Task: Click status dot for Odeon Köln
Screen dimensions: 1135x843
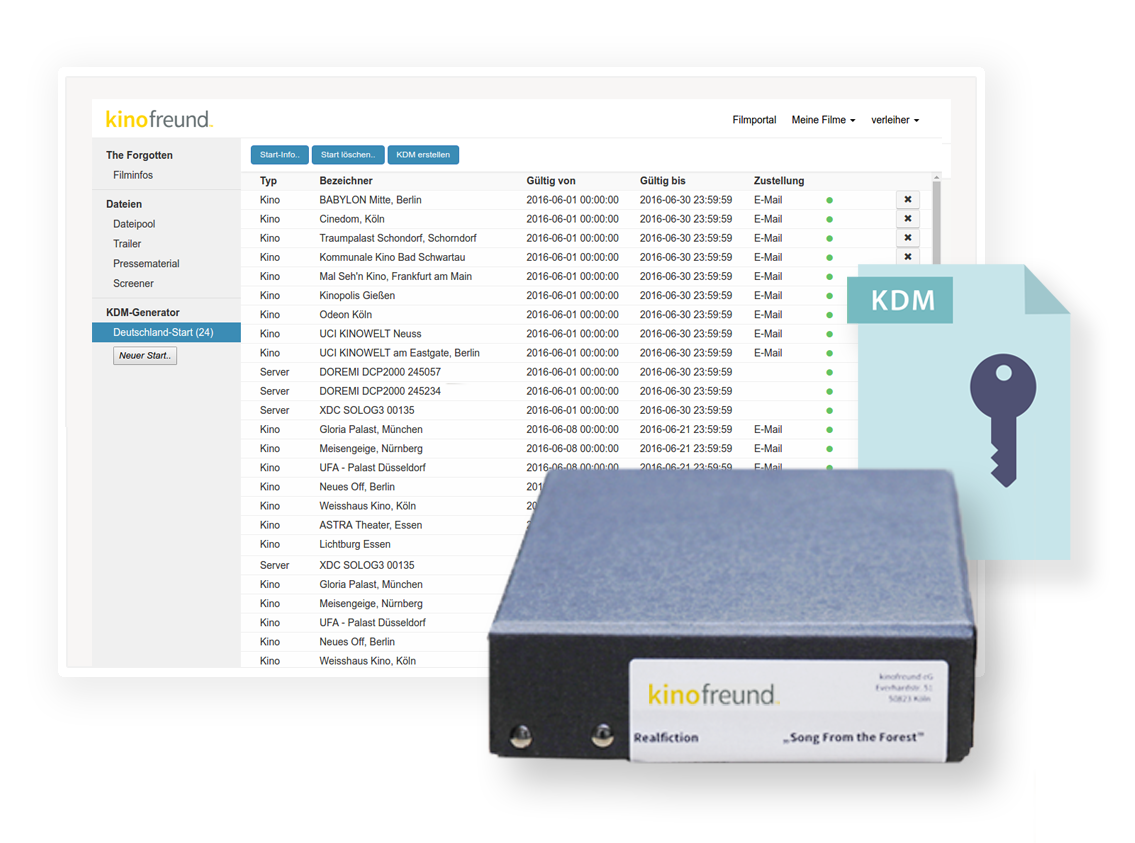Action: tap(830, 315)
